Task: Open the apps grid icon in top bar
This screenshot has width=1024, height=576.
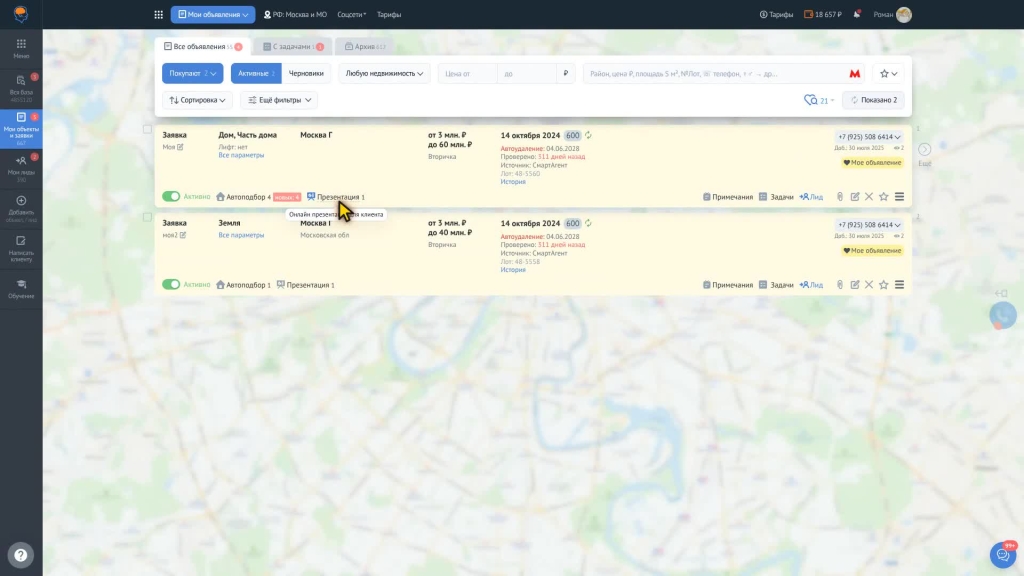Action: pyautogui.click(x=158, y=14)
